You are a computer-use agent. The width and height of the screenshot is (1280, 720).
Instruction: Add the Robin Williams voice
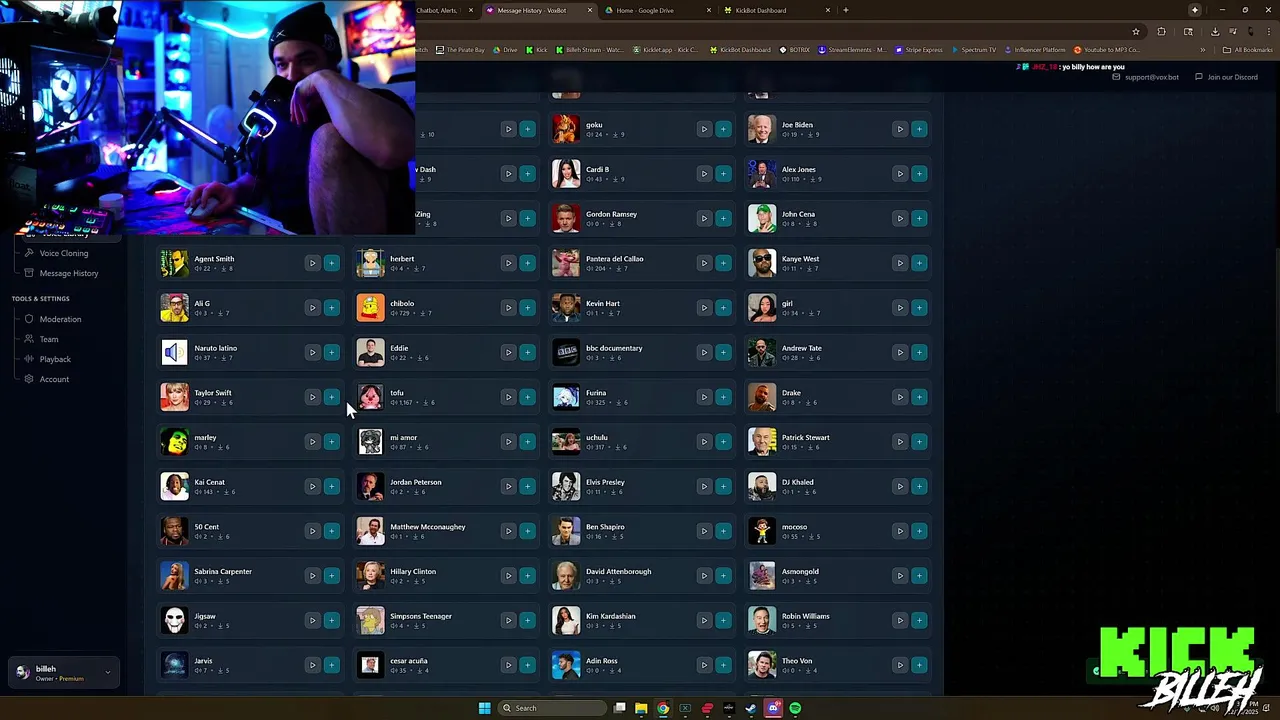pos(919,620)
